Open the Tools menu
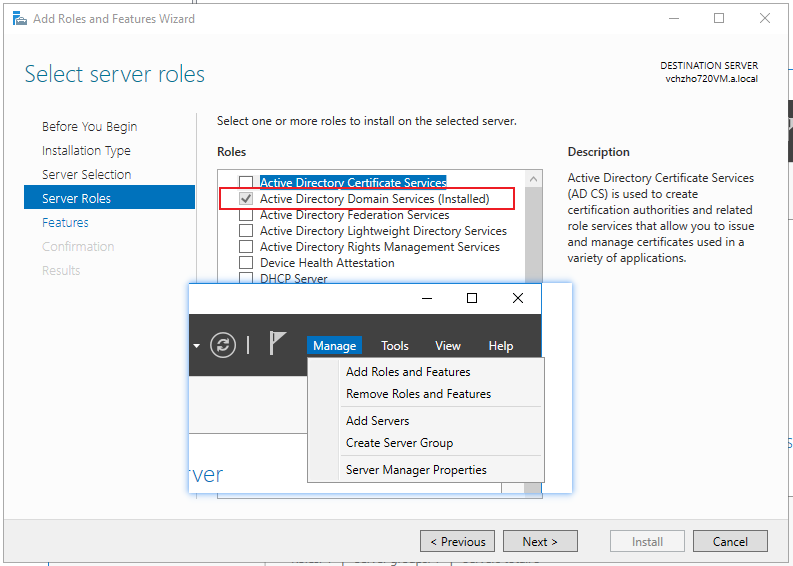Viewport: 793px width, 566px height. pyautogui.click(x=394, y=345)
